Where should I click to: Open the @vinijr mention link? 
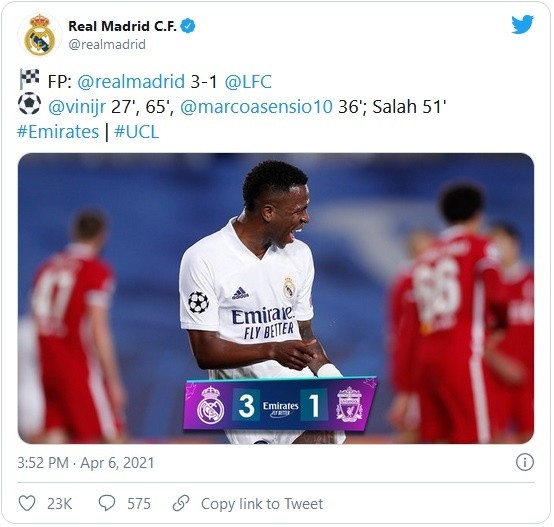tap(77, 107)
